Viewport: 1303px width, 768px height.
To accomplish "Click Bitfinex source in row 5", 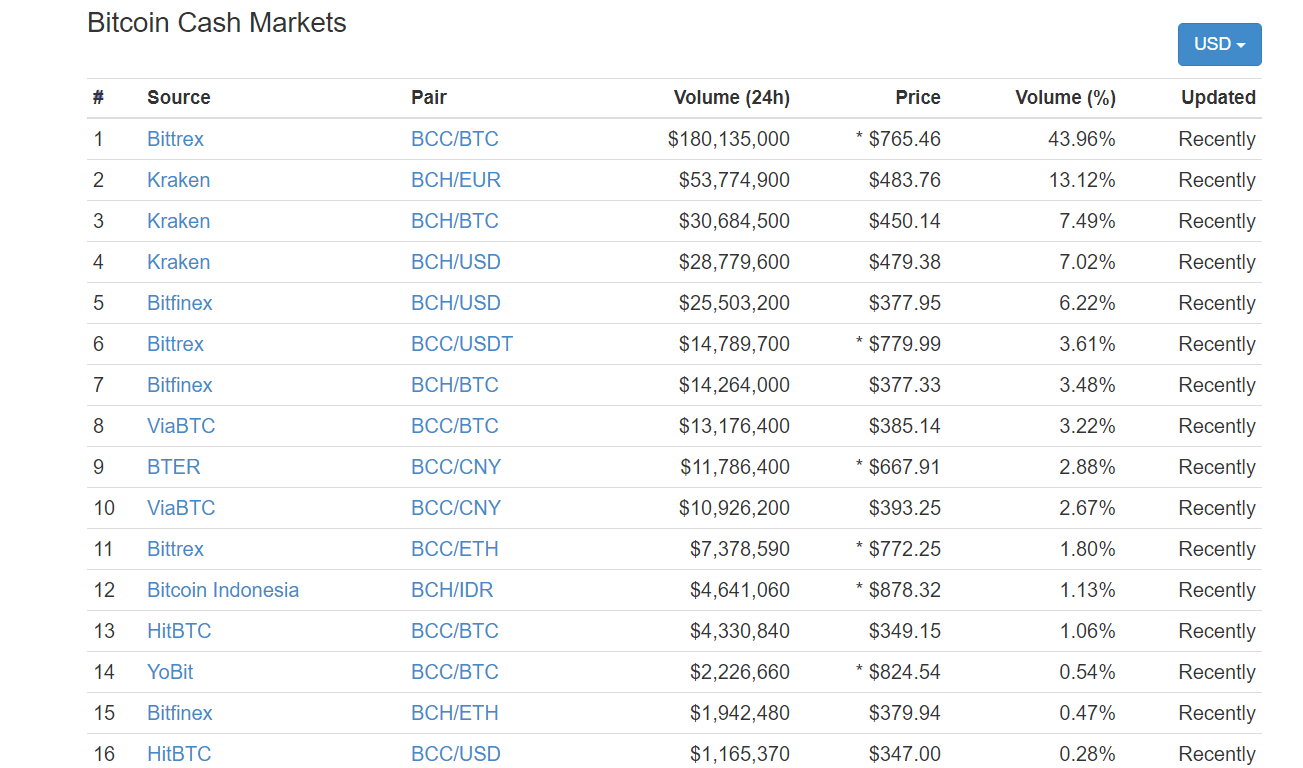I will 179,303.
